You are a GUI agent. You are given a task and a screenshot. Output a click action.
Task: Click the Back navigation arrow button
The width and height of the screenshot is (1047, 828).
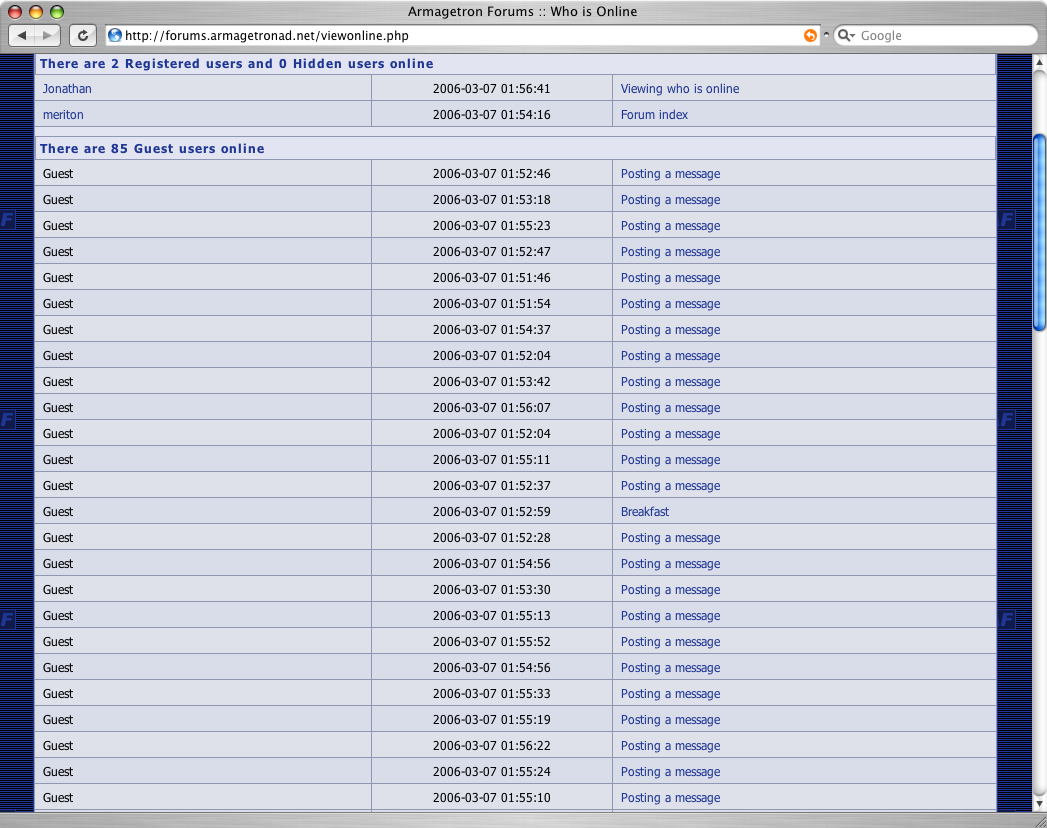(22, 36)
